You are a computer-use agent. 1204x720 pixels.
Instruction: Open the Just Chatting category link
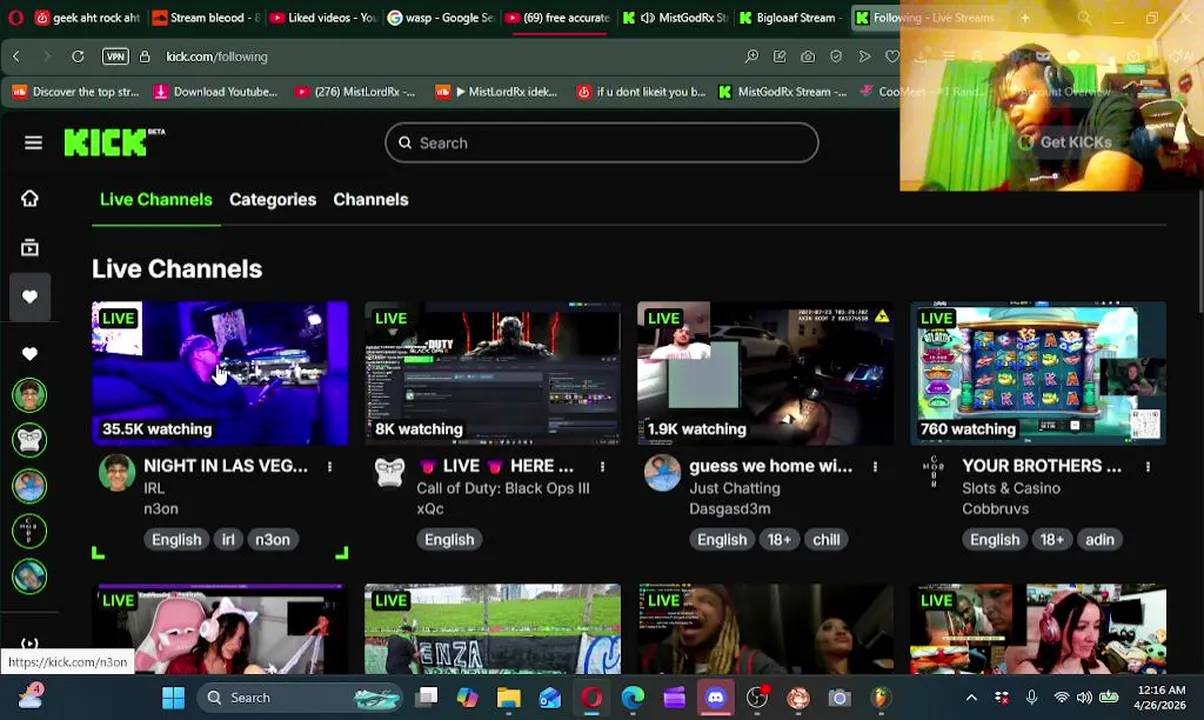pyautogui.click(x=734, y=488)
